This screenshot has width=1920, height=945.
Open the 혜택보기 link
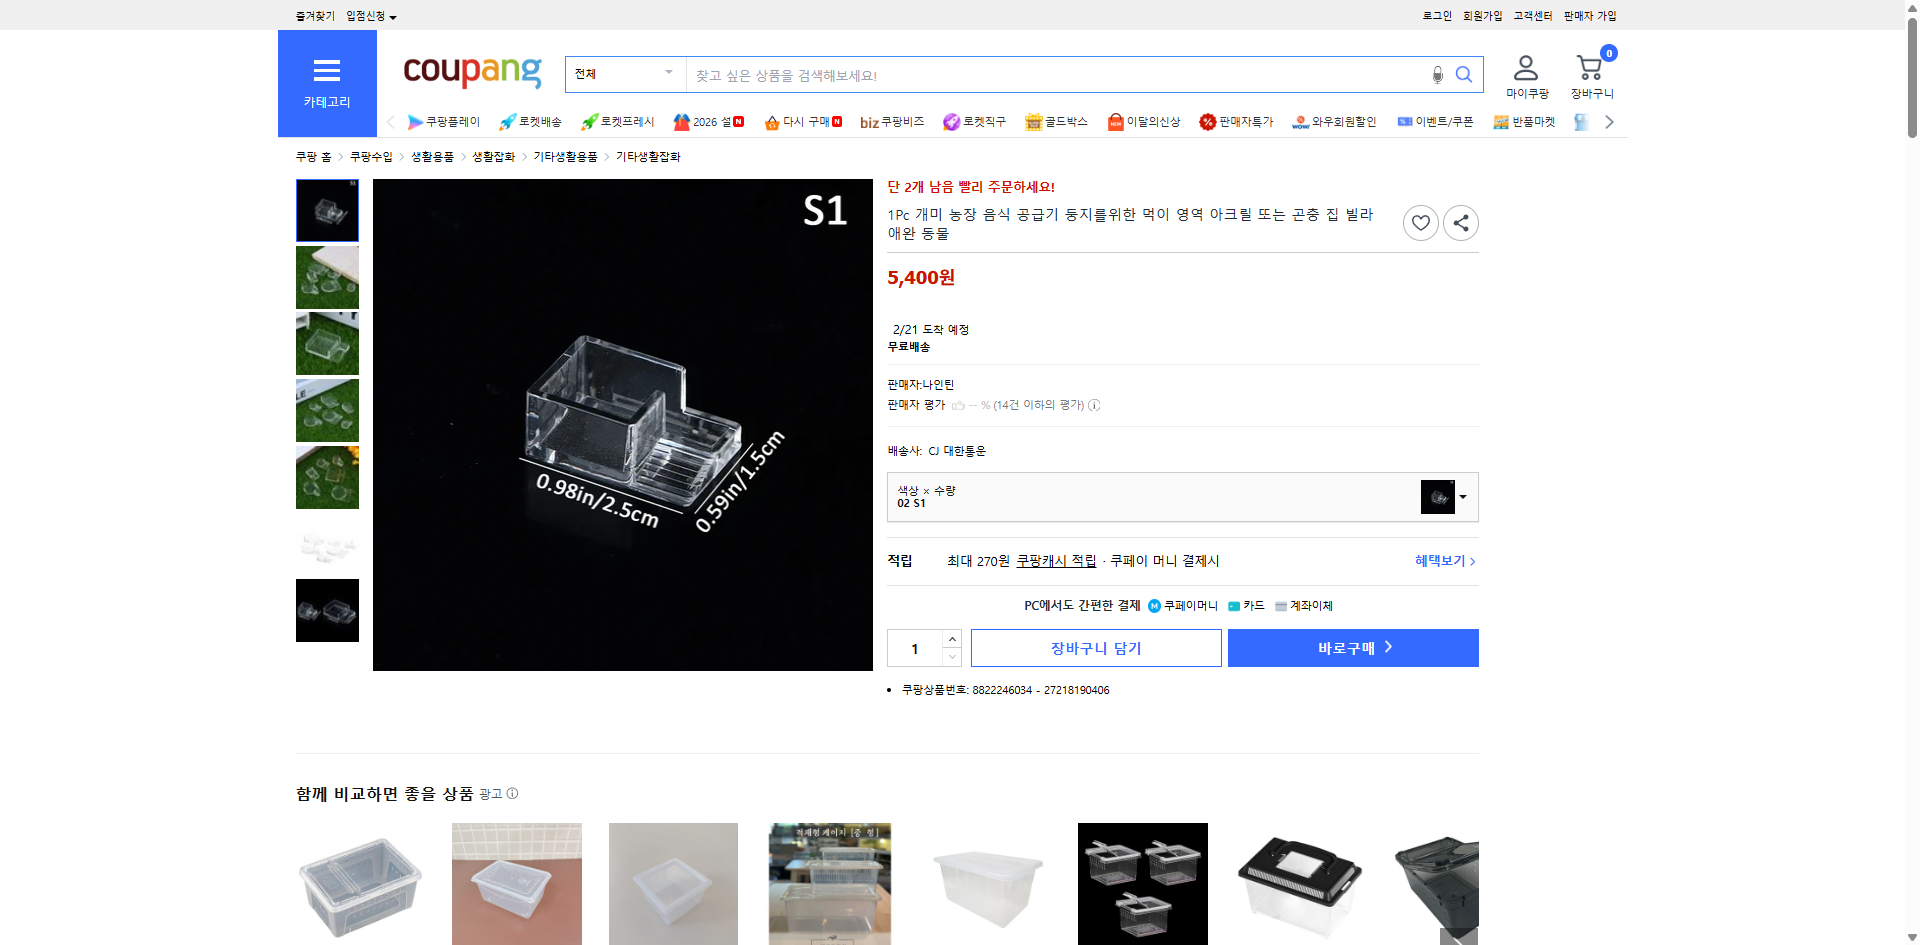(1441, 560)
